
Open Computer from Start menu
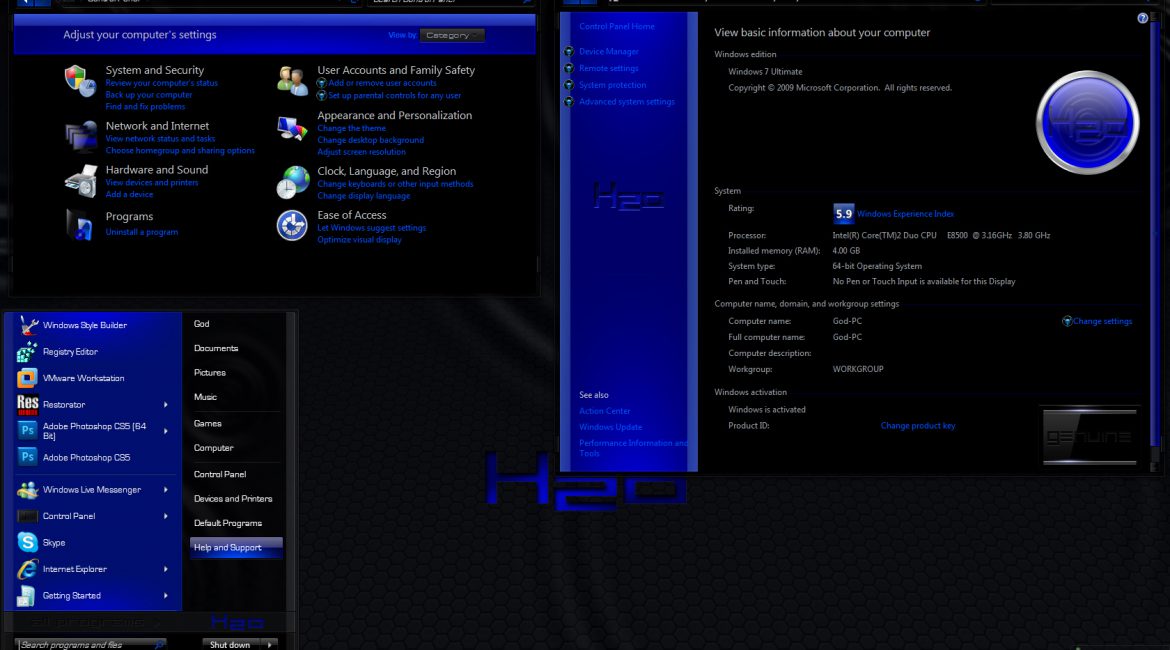pyautogui.click(x=213, y=448)
